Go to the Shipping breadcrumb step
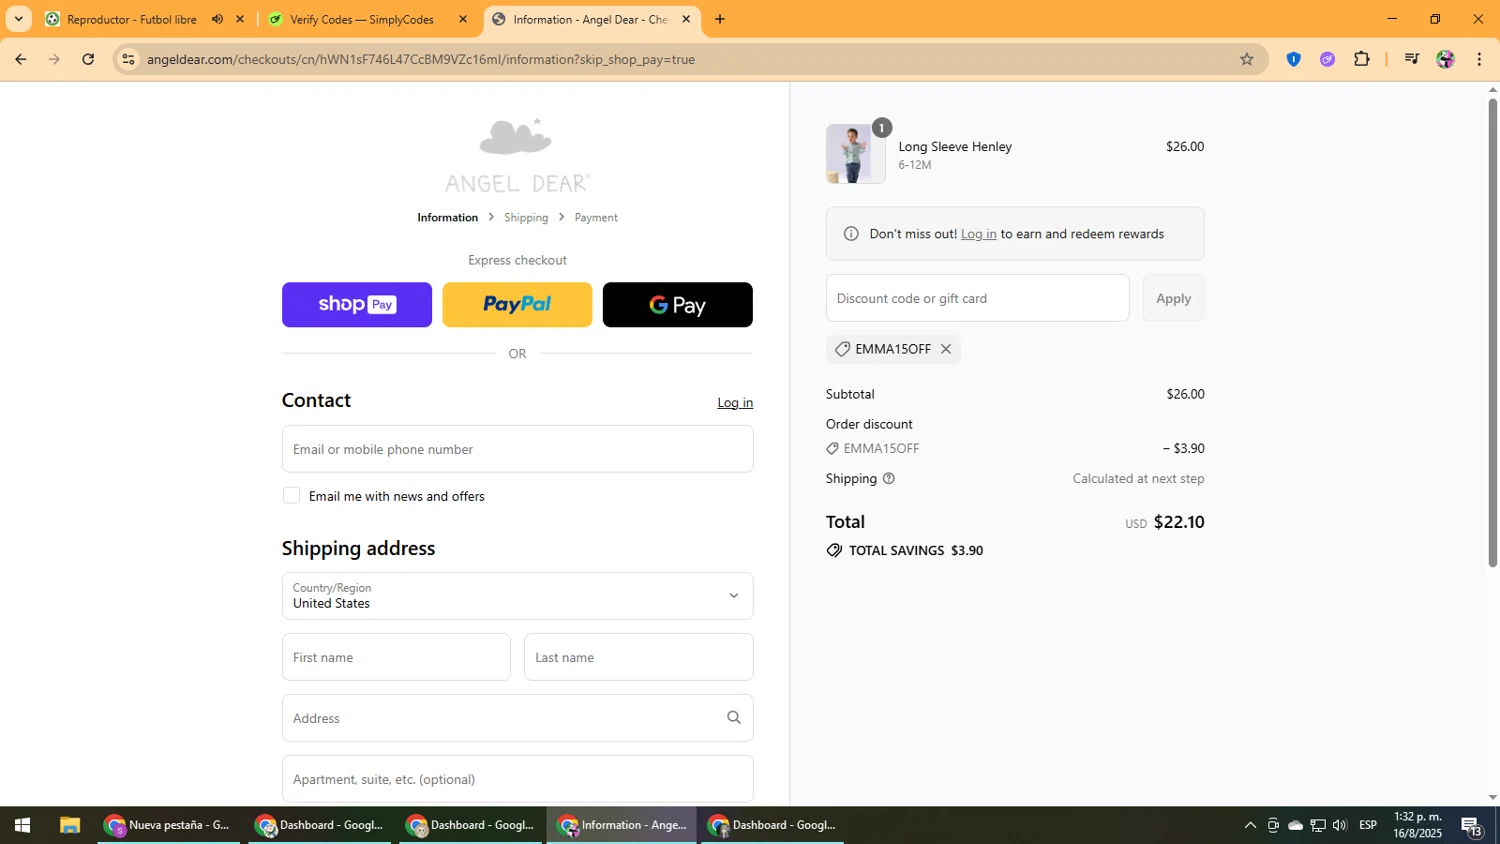 tap(526, 217)
